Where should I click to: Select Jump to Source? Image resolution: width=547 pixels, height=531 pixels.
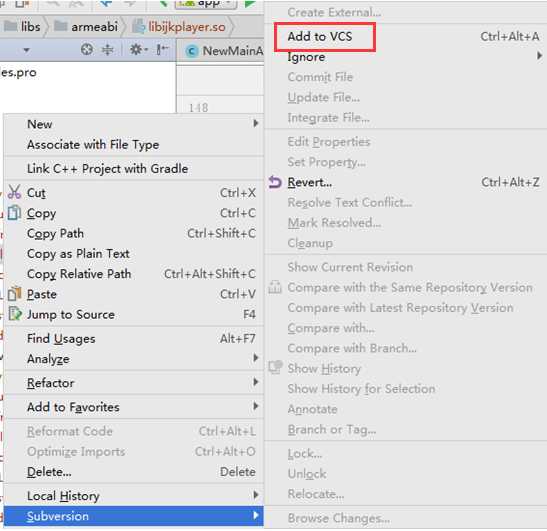click(x=134, y=314)
